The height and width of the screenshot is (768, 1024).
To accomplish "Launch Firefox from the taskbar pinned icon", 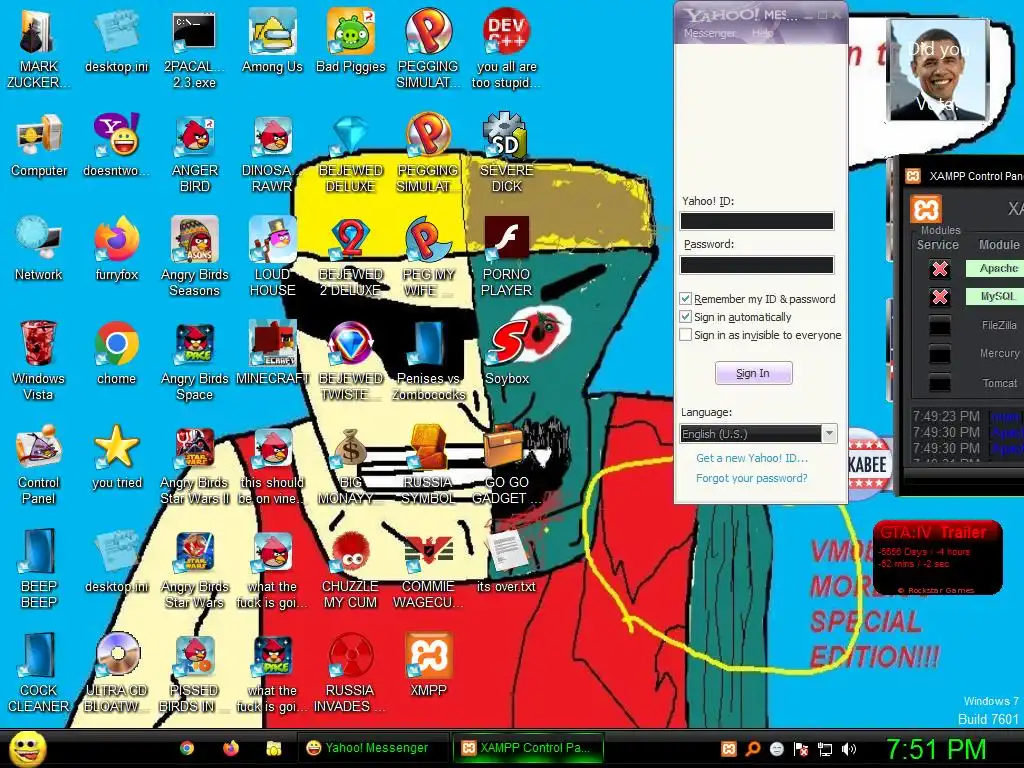I will [x=231, y=748].
